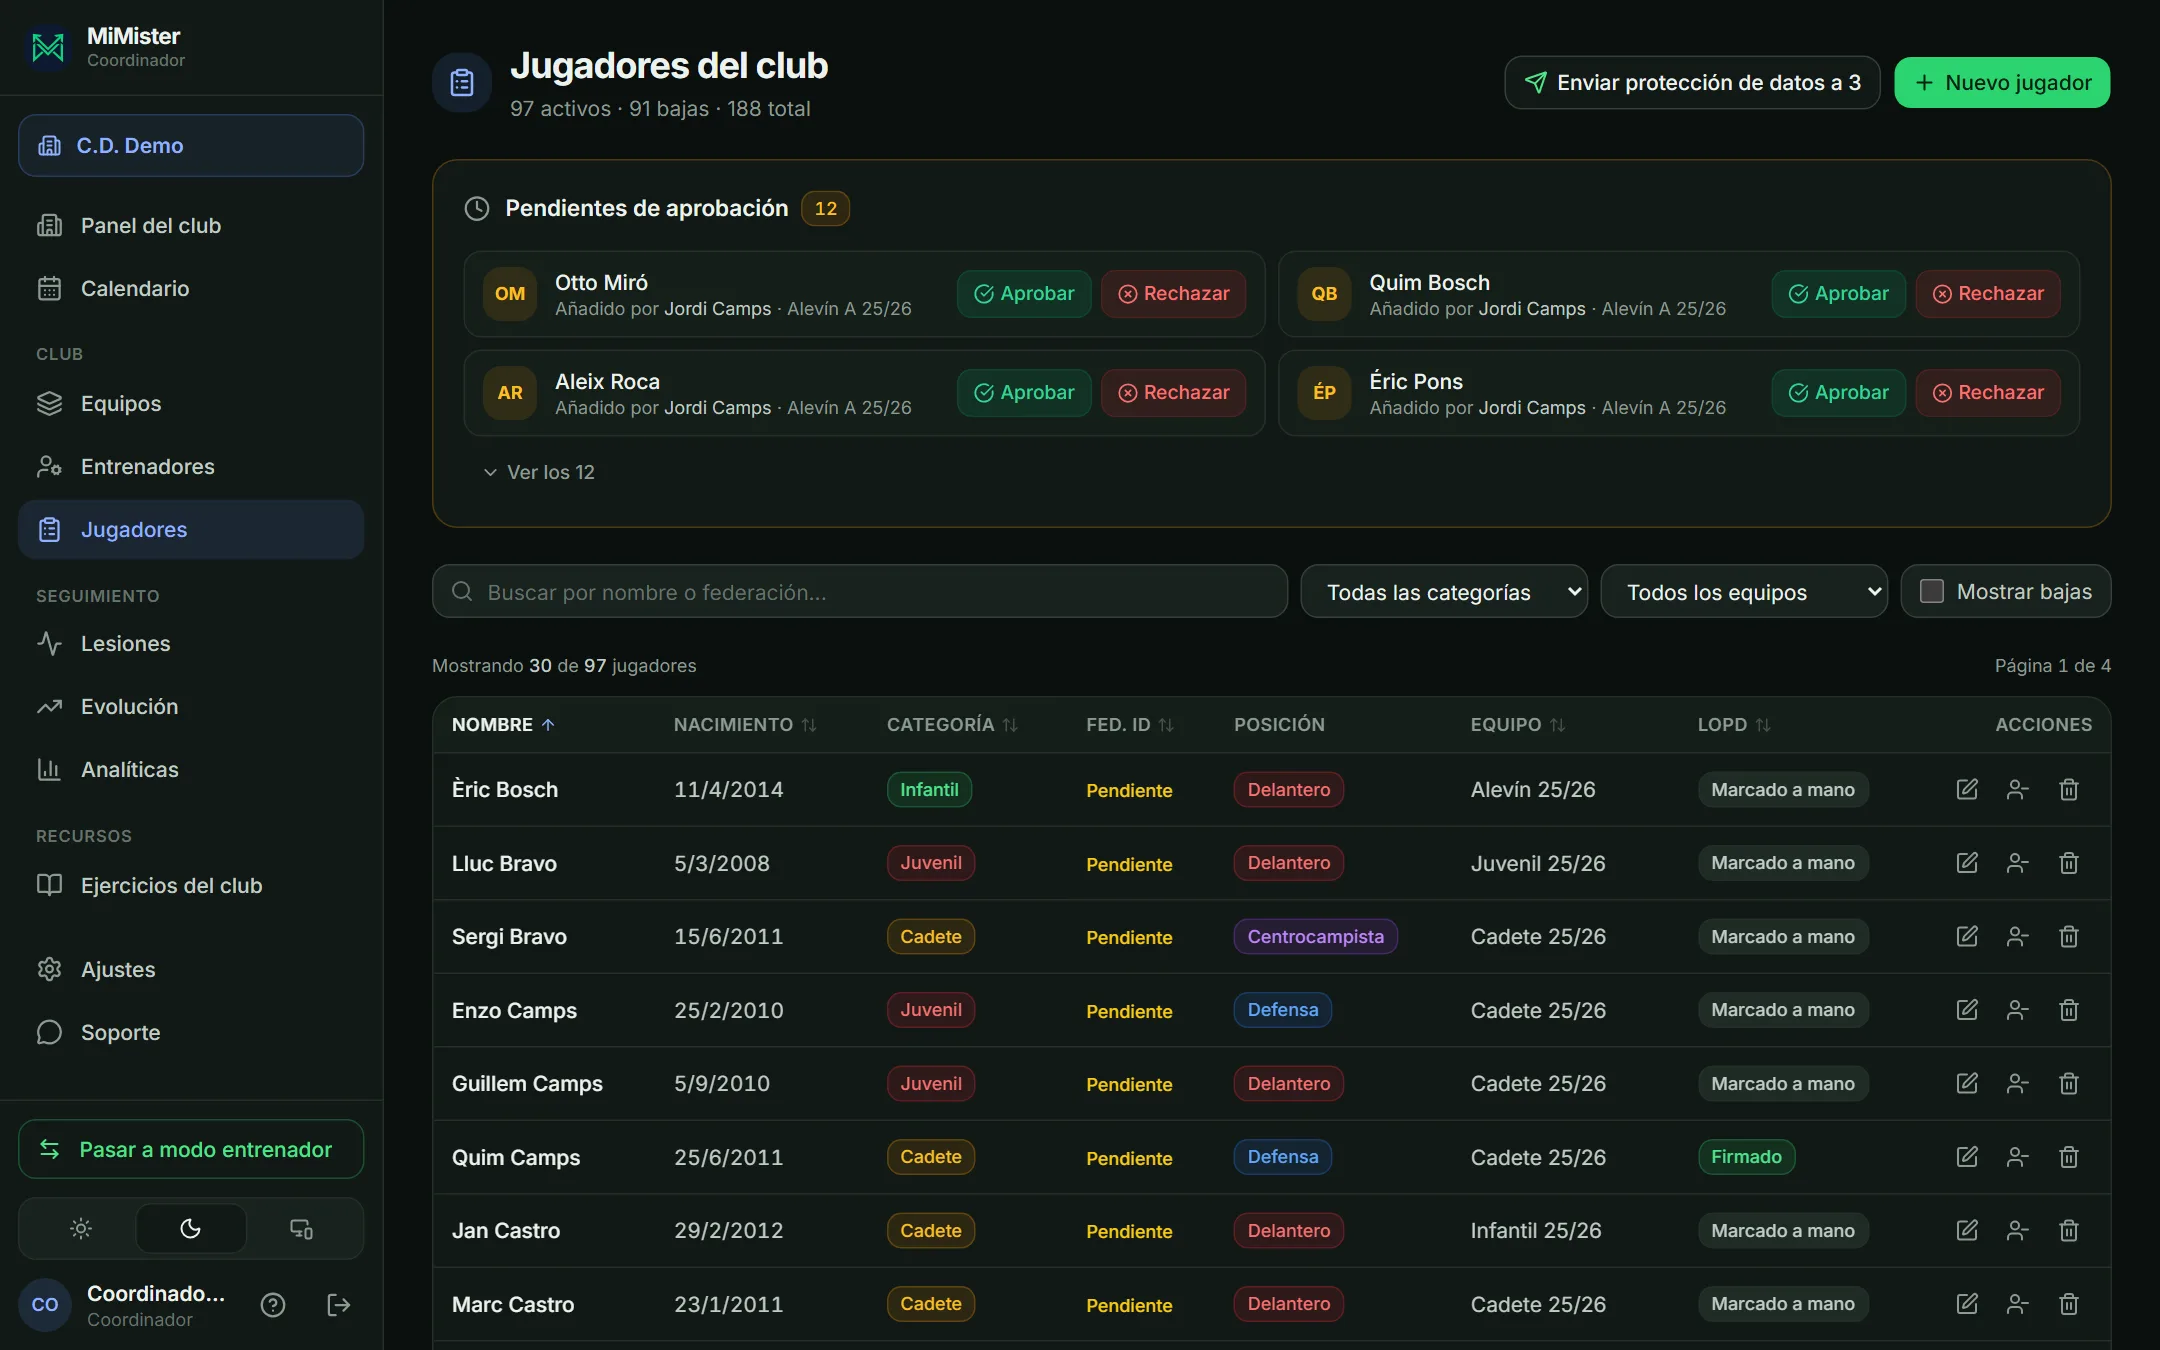Reject Éric Pons

coord(1988,393)
